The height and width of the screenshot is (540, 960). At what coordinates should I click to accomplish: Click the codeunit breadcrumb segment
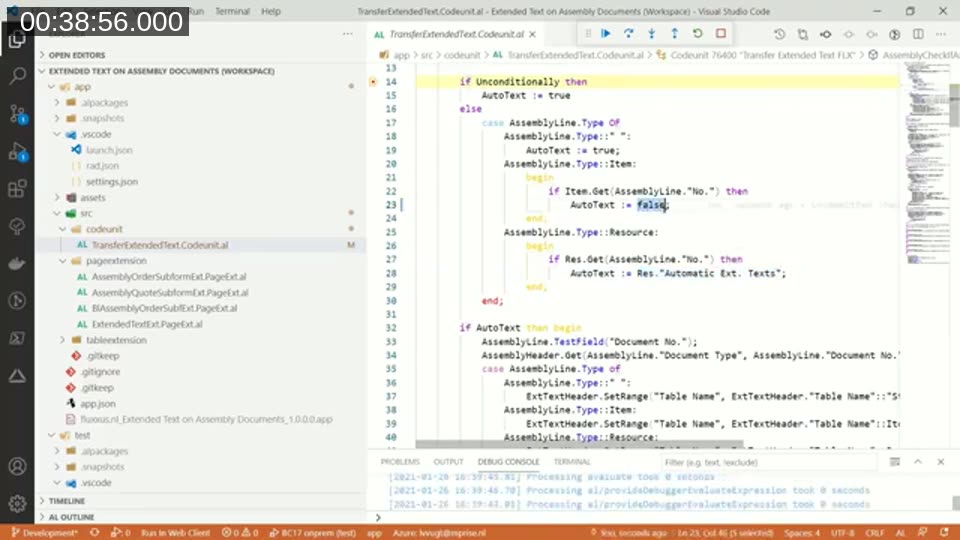click(x=462, y=55)
